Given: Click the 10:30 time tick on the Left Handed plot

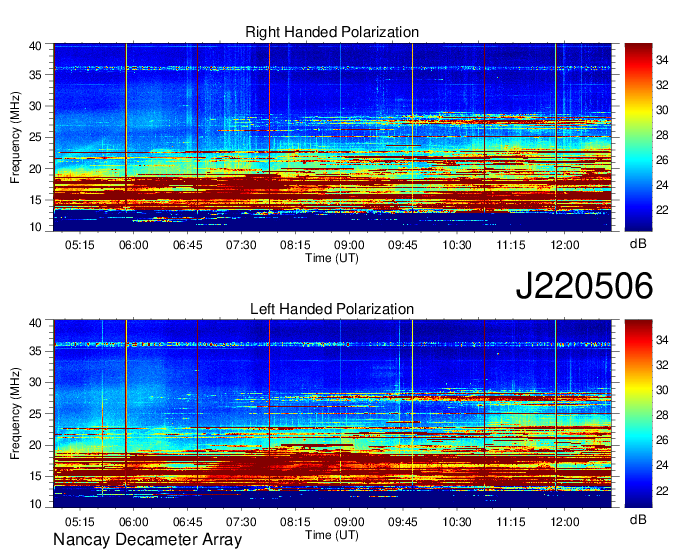Looking at the screenshot, I should [457, 522].
